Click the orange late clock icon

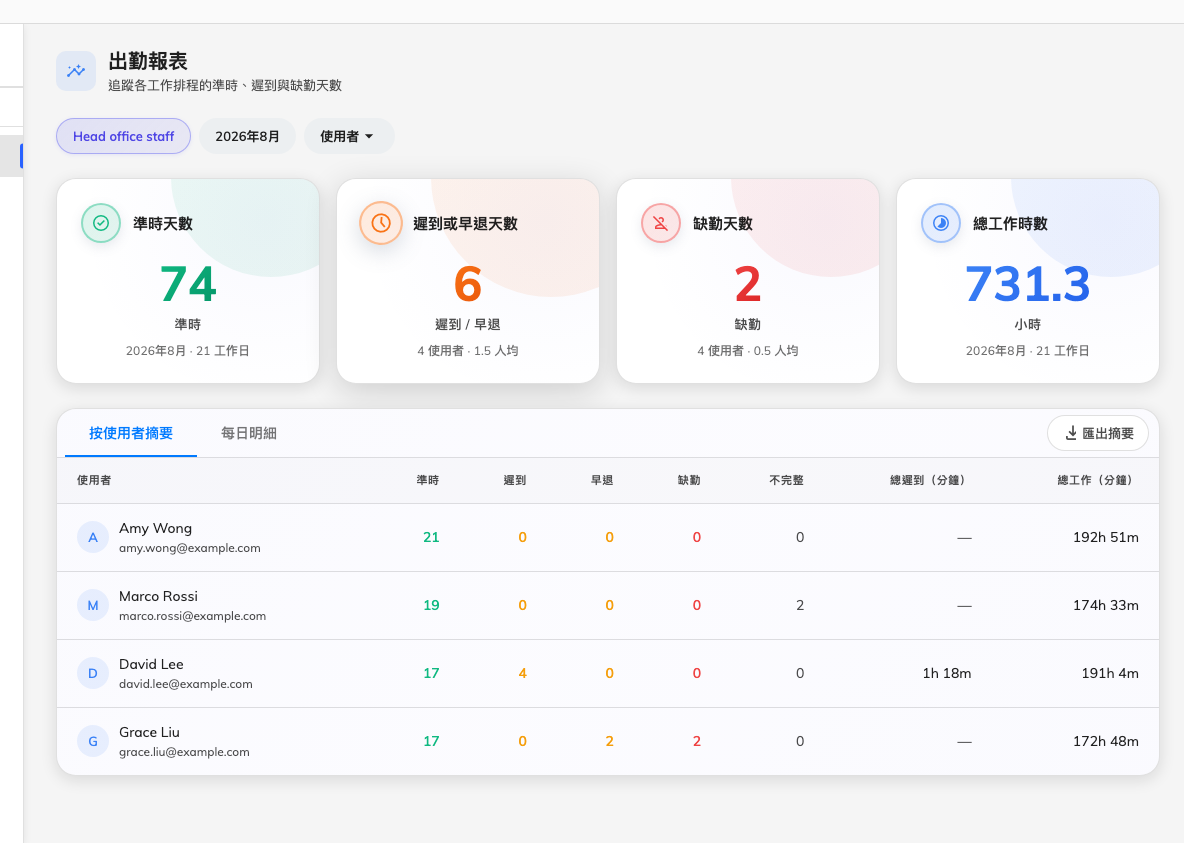click(381, 223)
